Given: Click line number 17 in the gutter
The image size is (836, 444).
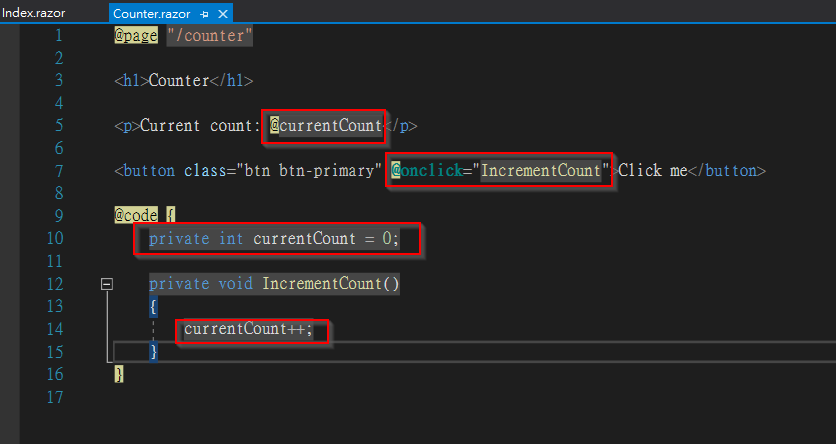Looking at the screenshot, I should coord(55,397).
